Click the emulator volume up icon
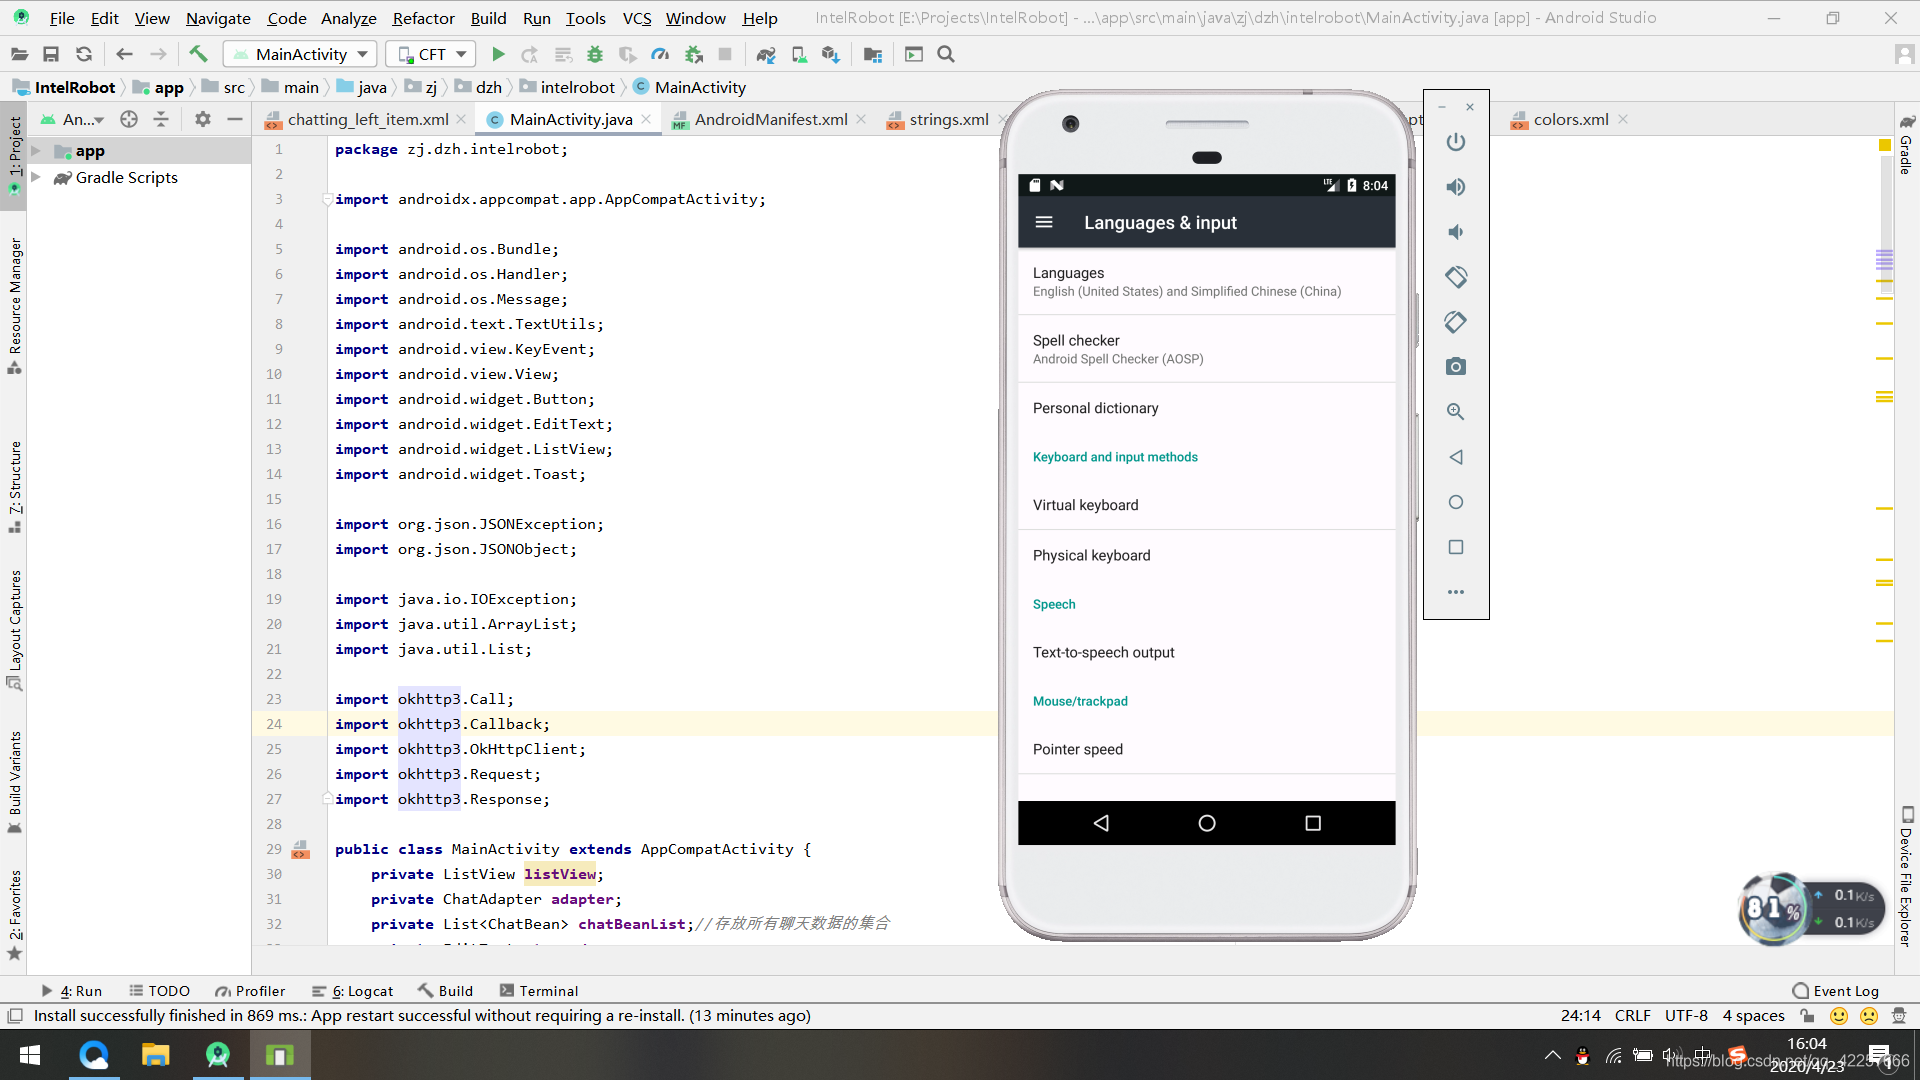This screenshot has width=1920, height=1080. 1456,187
